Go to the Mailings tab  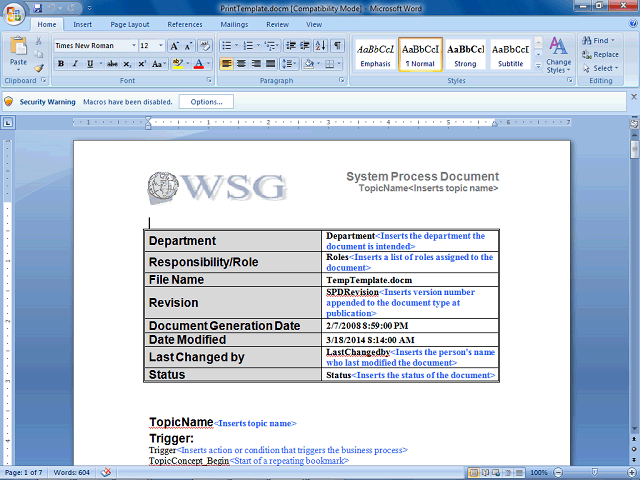pyautogui.click(x=234, y=24)
